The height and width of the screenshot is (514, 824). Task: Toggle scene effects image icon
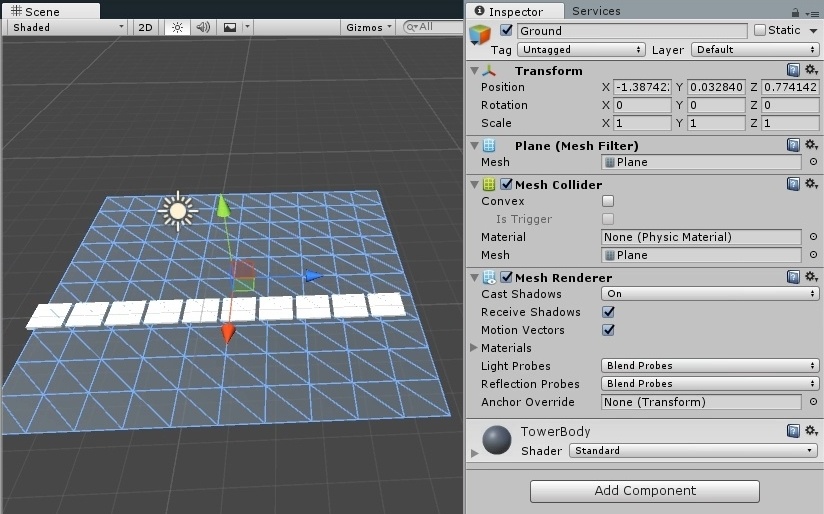230,27
